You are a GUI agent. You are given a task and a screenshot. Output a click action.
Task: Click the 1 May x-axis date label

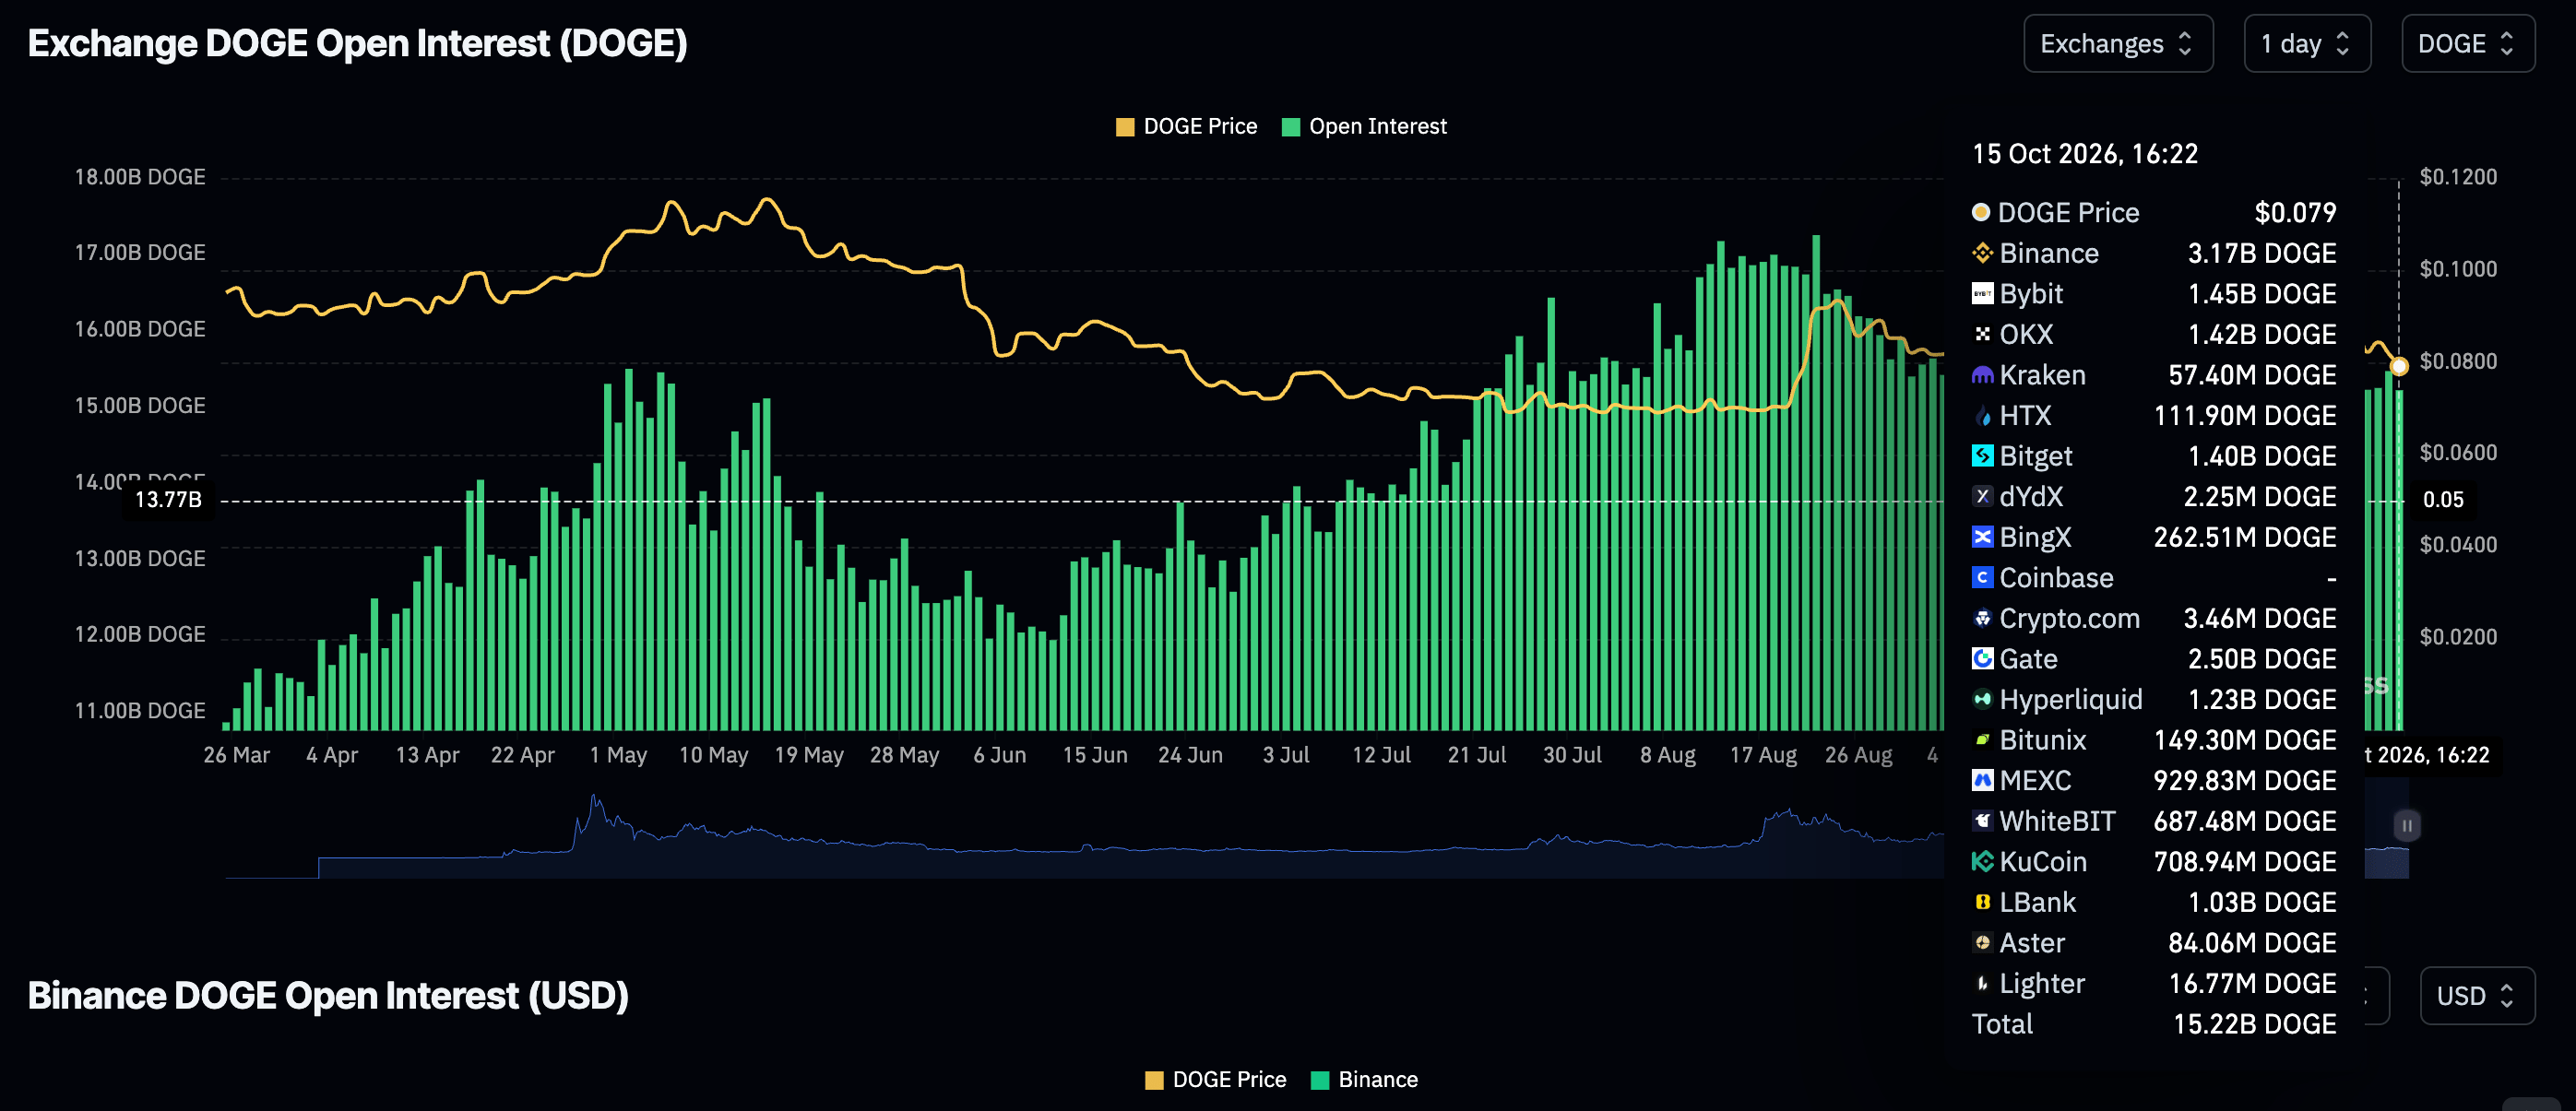[x=618, y=755]
